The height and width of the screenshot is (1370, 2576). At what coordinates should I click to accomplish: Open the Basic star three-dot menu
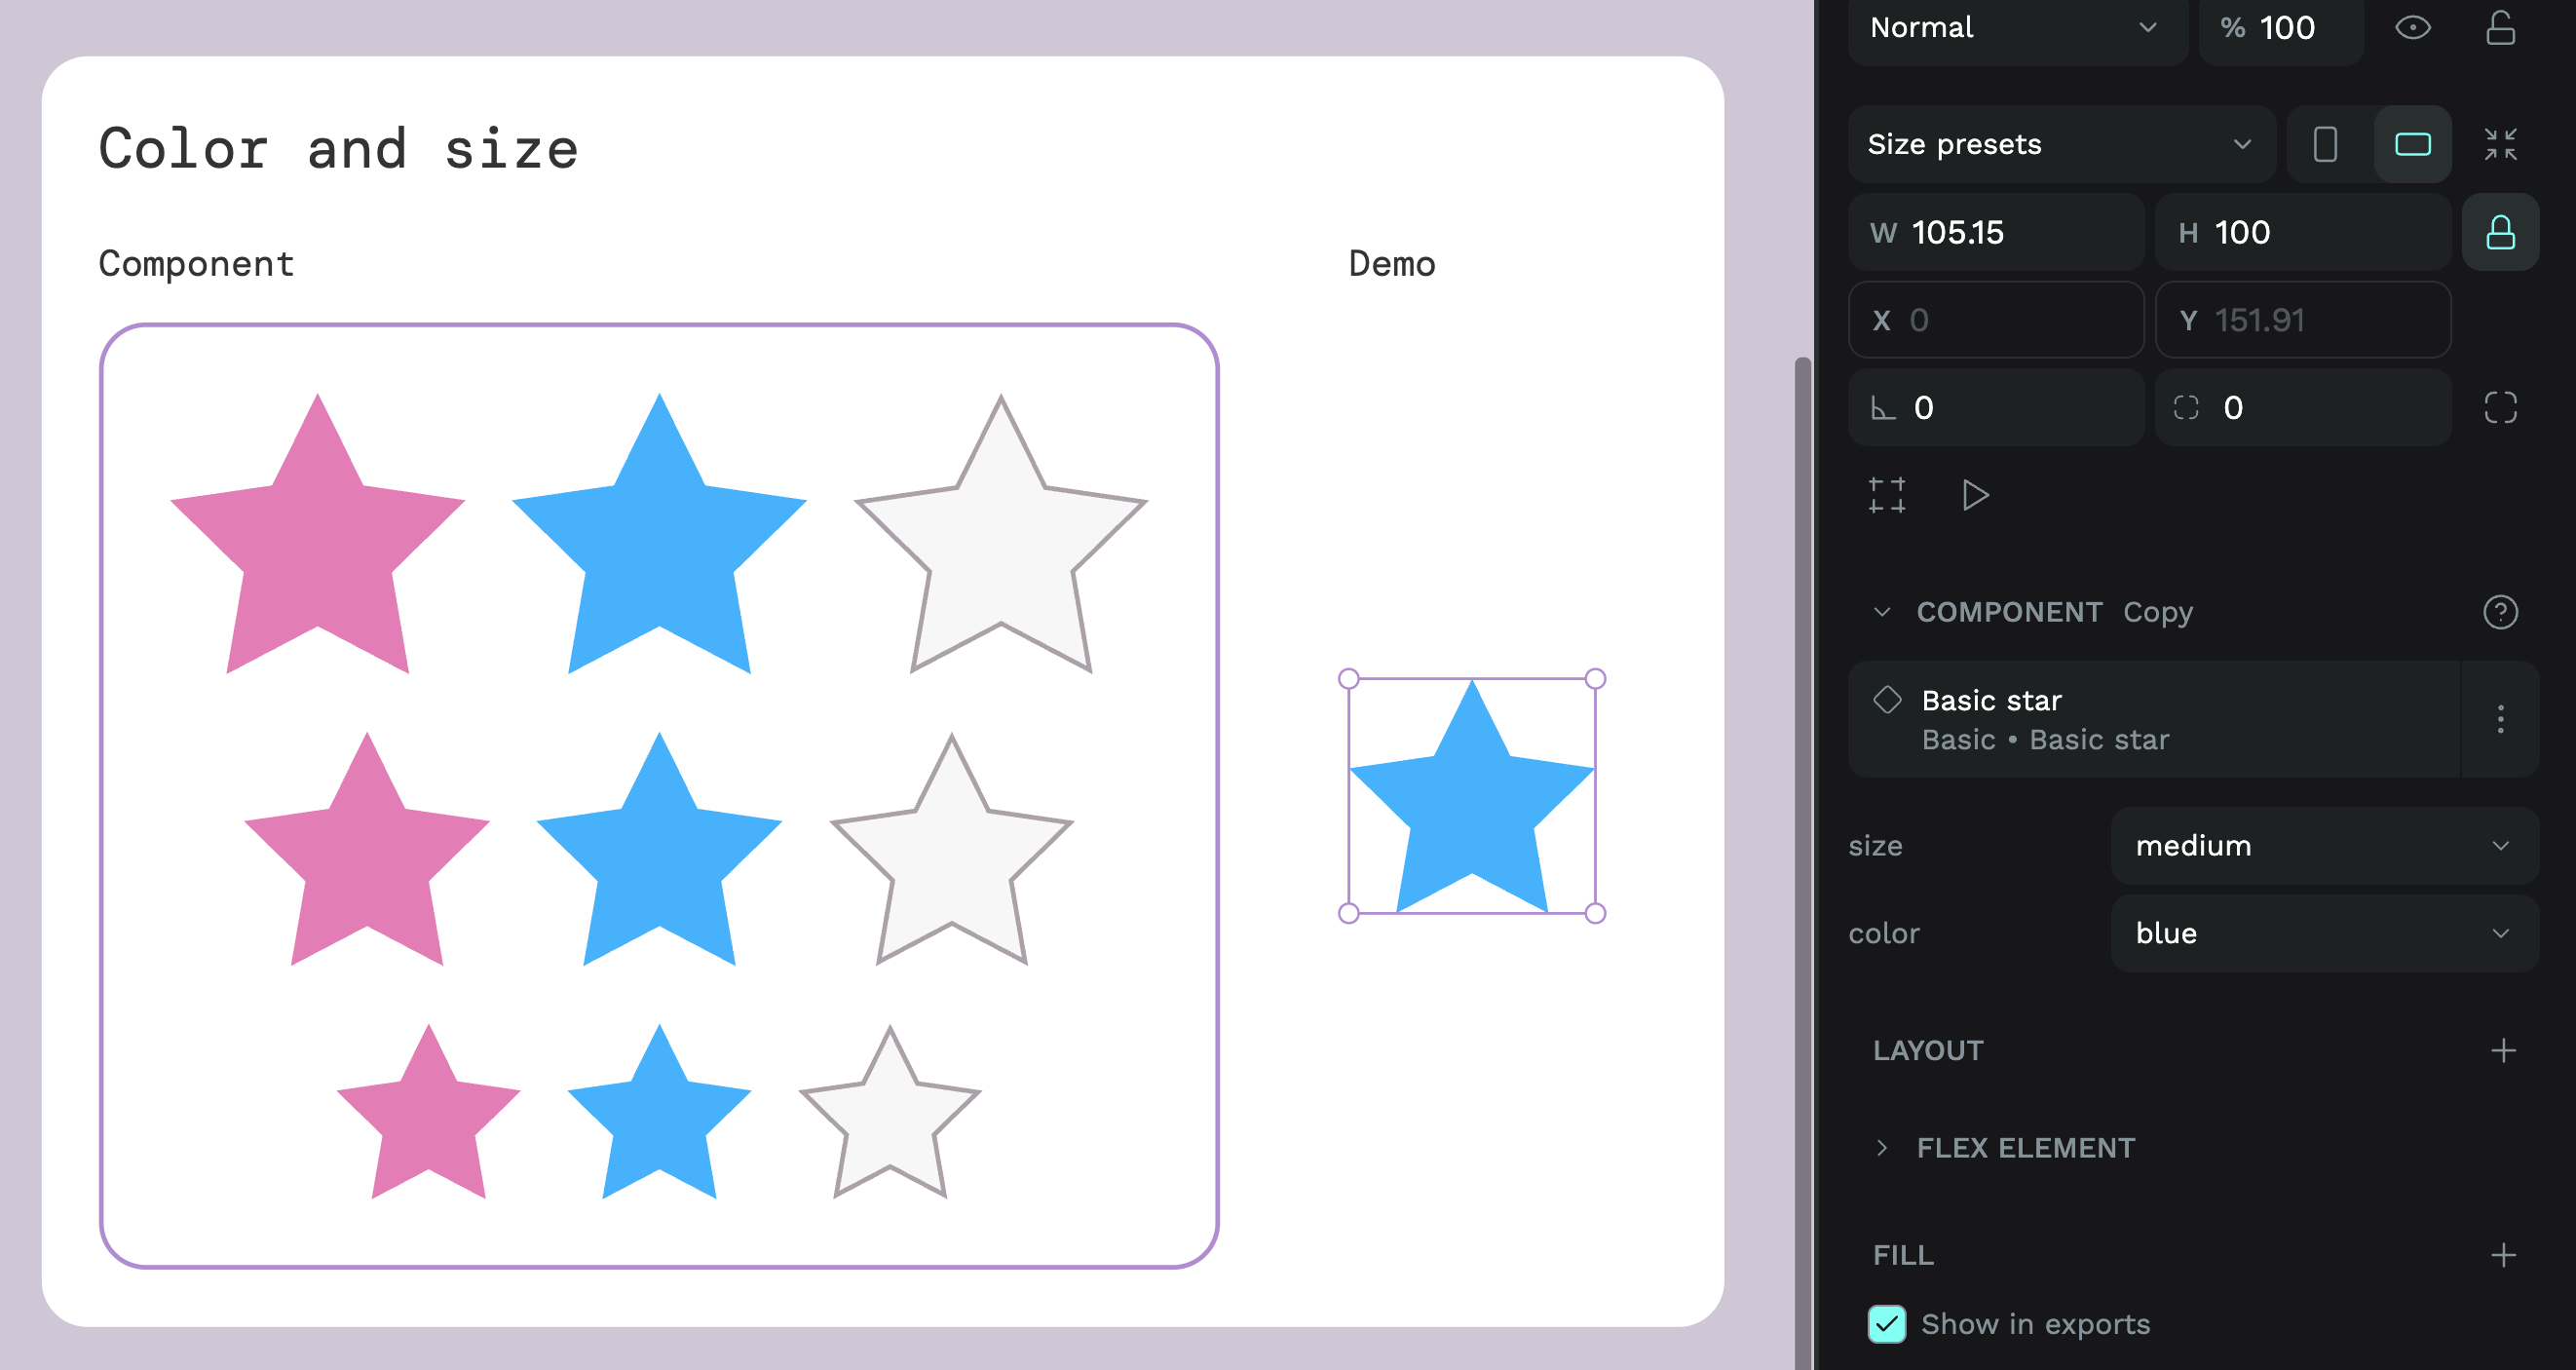tap(2500, 719)
